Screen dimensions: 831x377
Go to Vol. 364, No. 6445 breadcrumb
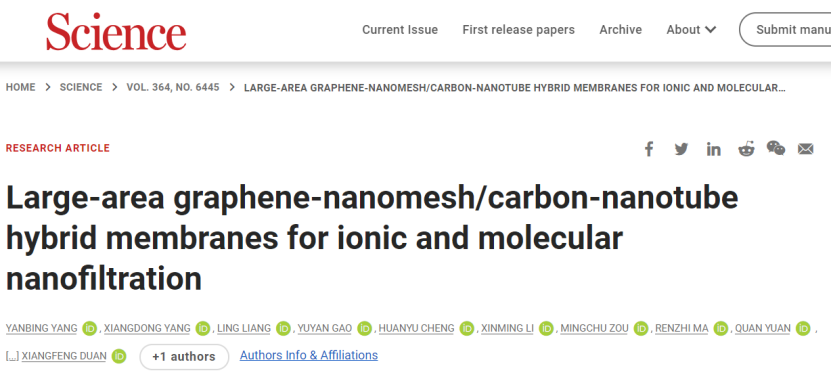pos(173,87)
